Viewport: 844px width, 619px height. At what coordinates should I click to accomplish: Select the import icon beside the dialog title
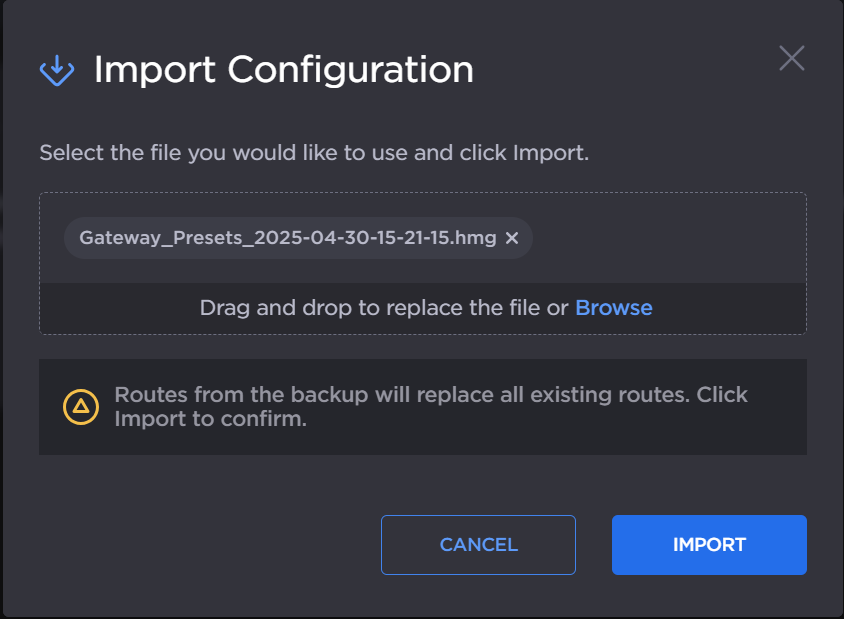click(x=57, y=70)
